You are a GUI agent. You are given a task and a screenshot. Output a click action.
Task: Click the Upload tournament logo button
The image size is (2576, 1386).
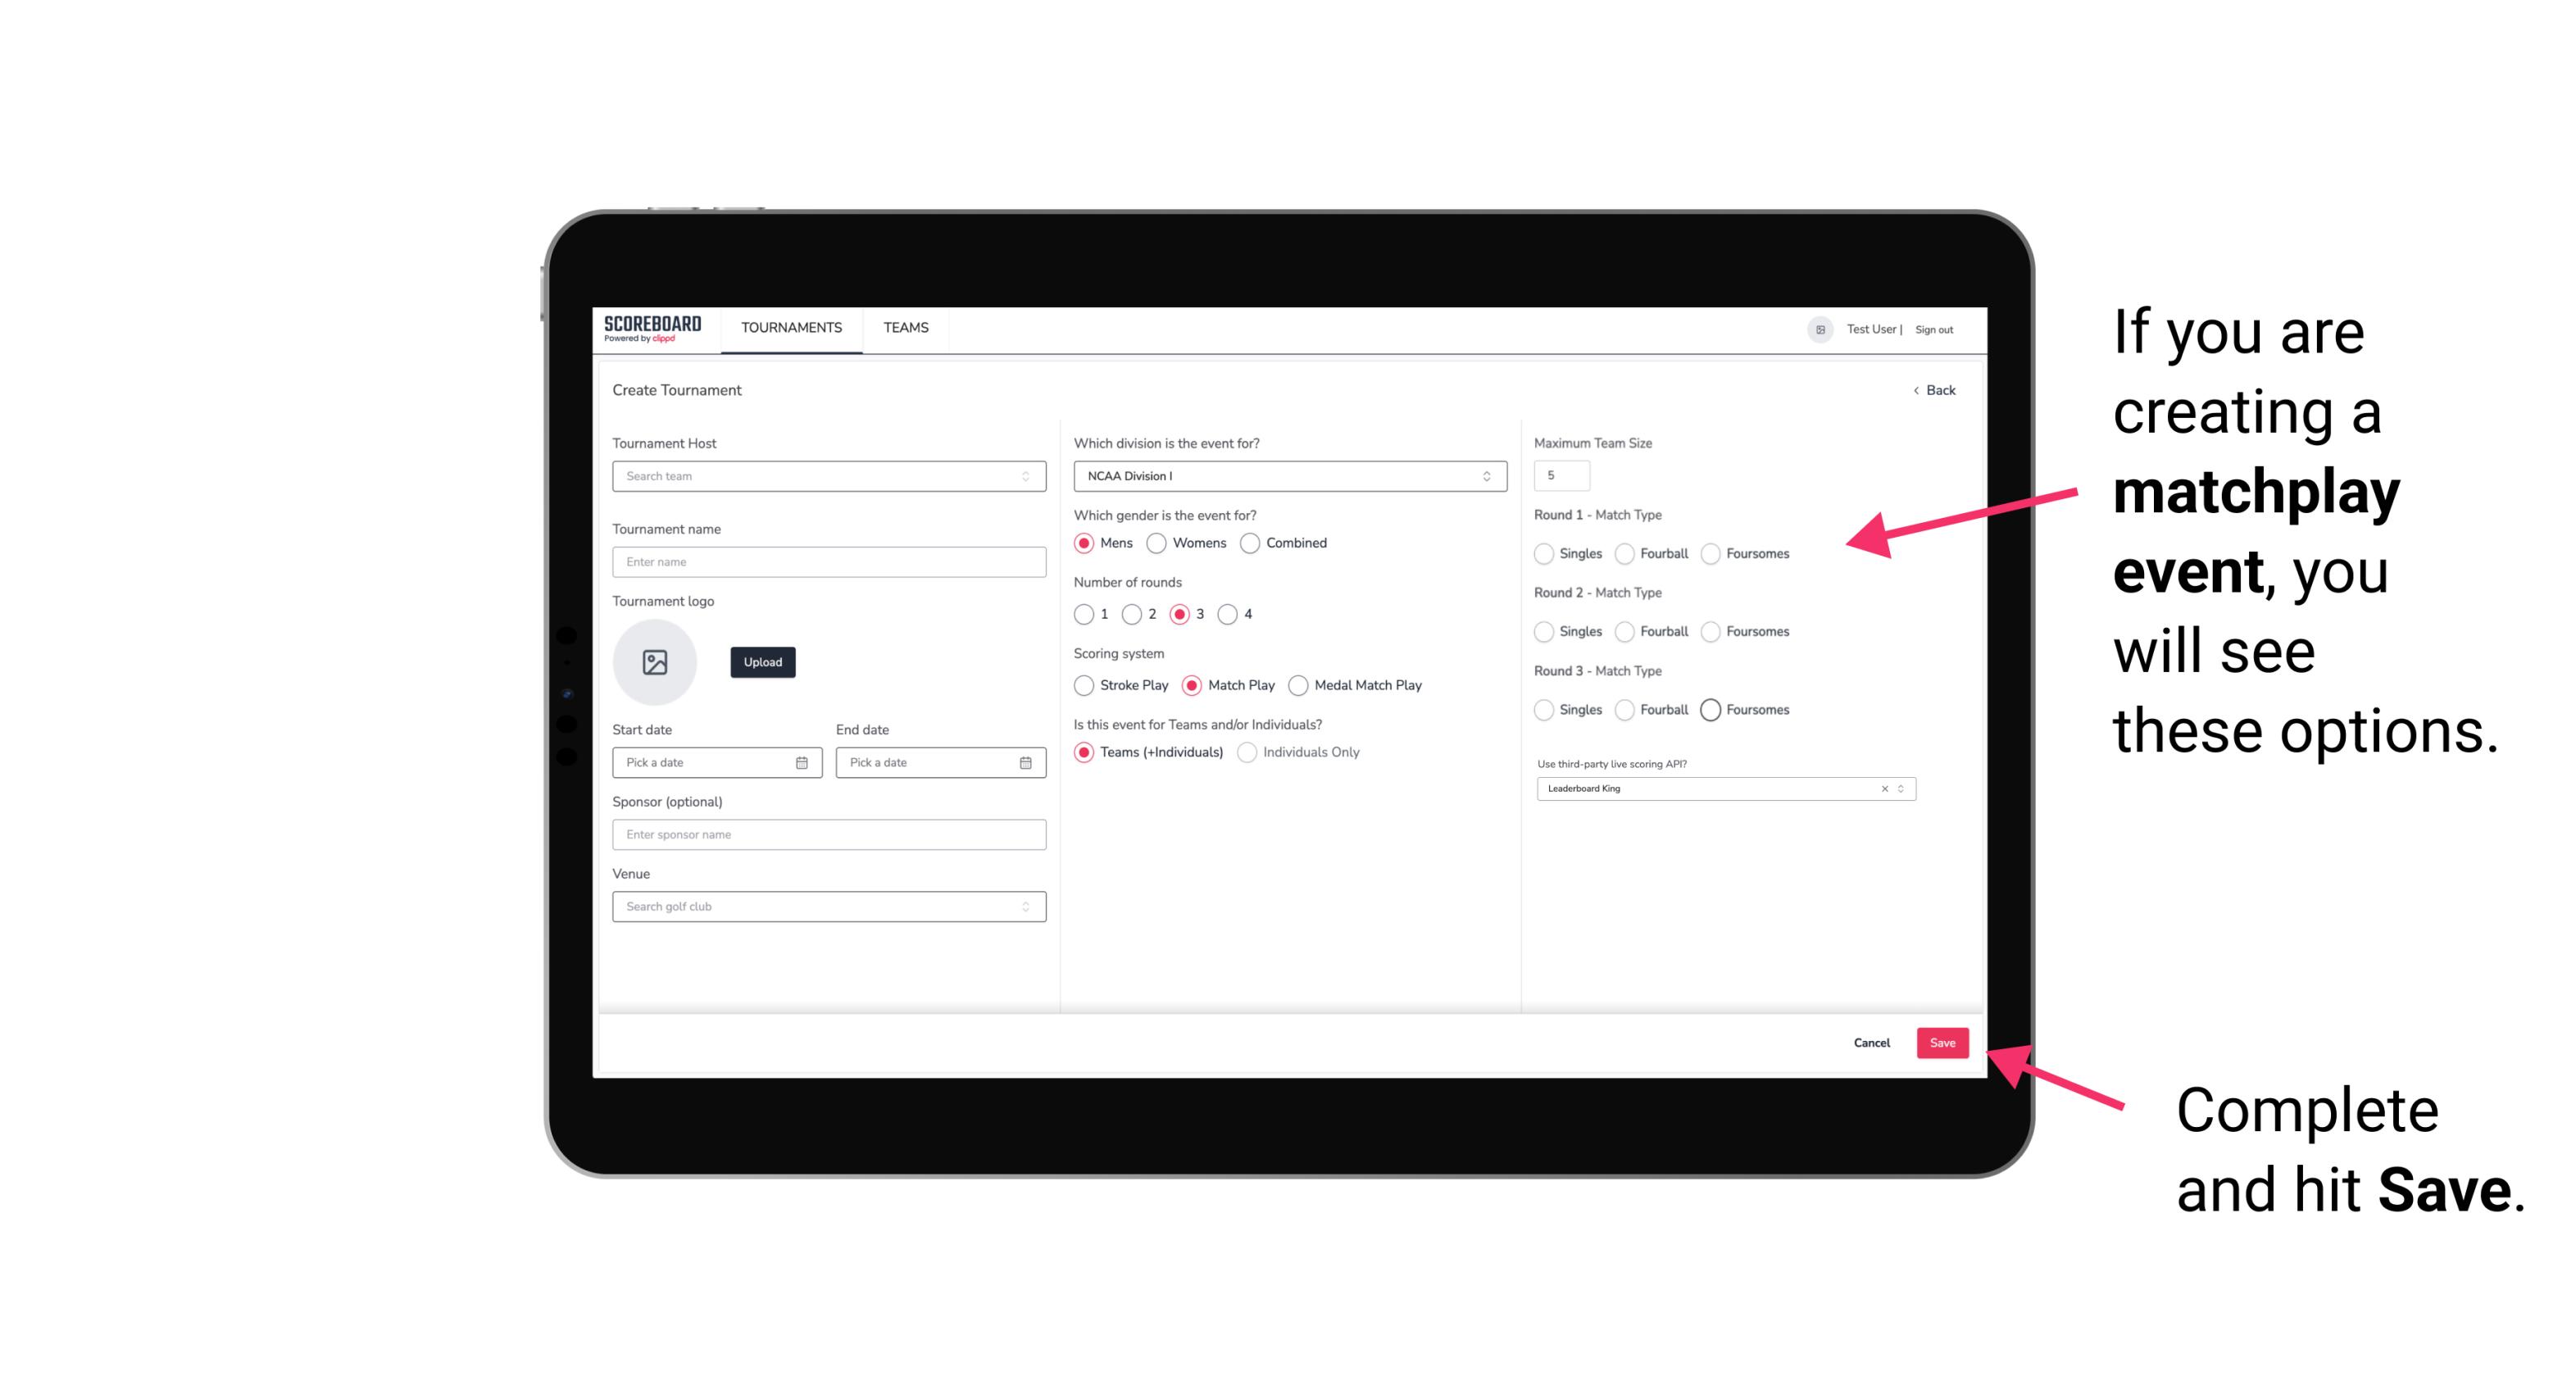pos(762,662)
